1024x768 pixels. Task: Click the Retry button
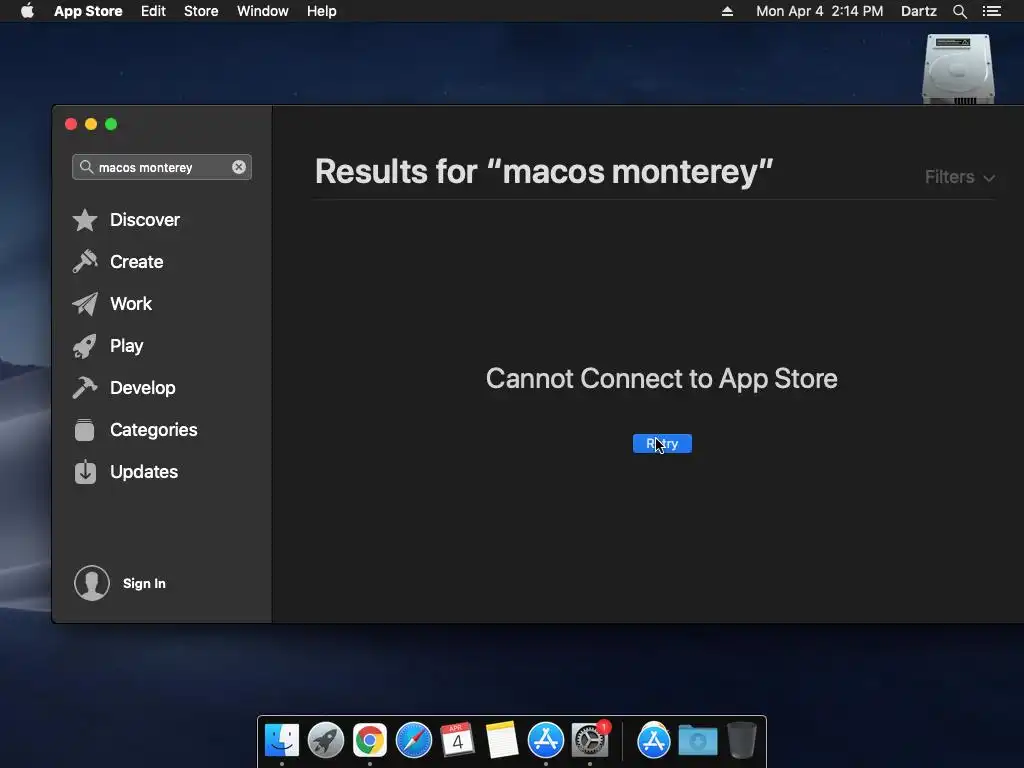(x=662, y=443)
